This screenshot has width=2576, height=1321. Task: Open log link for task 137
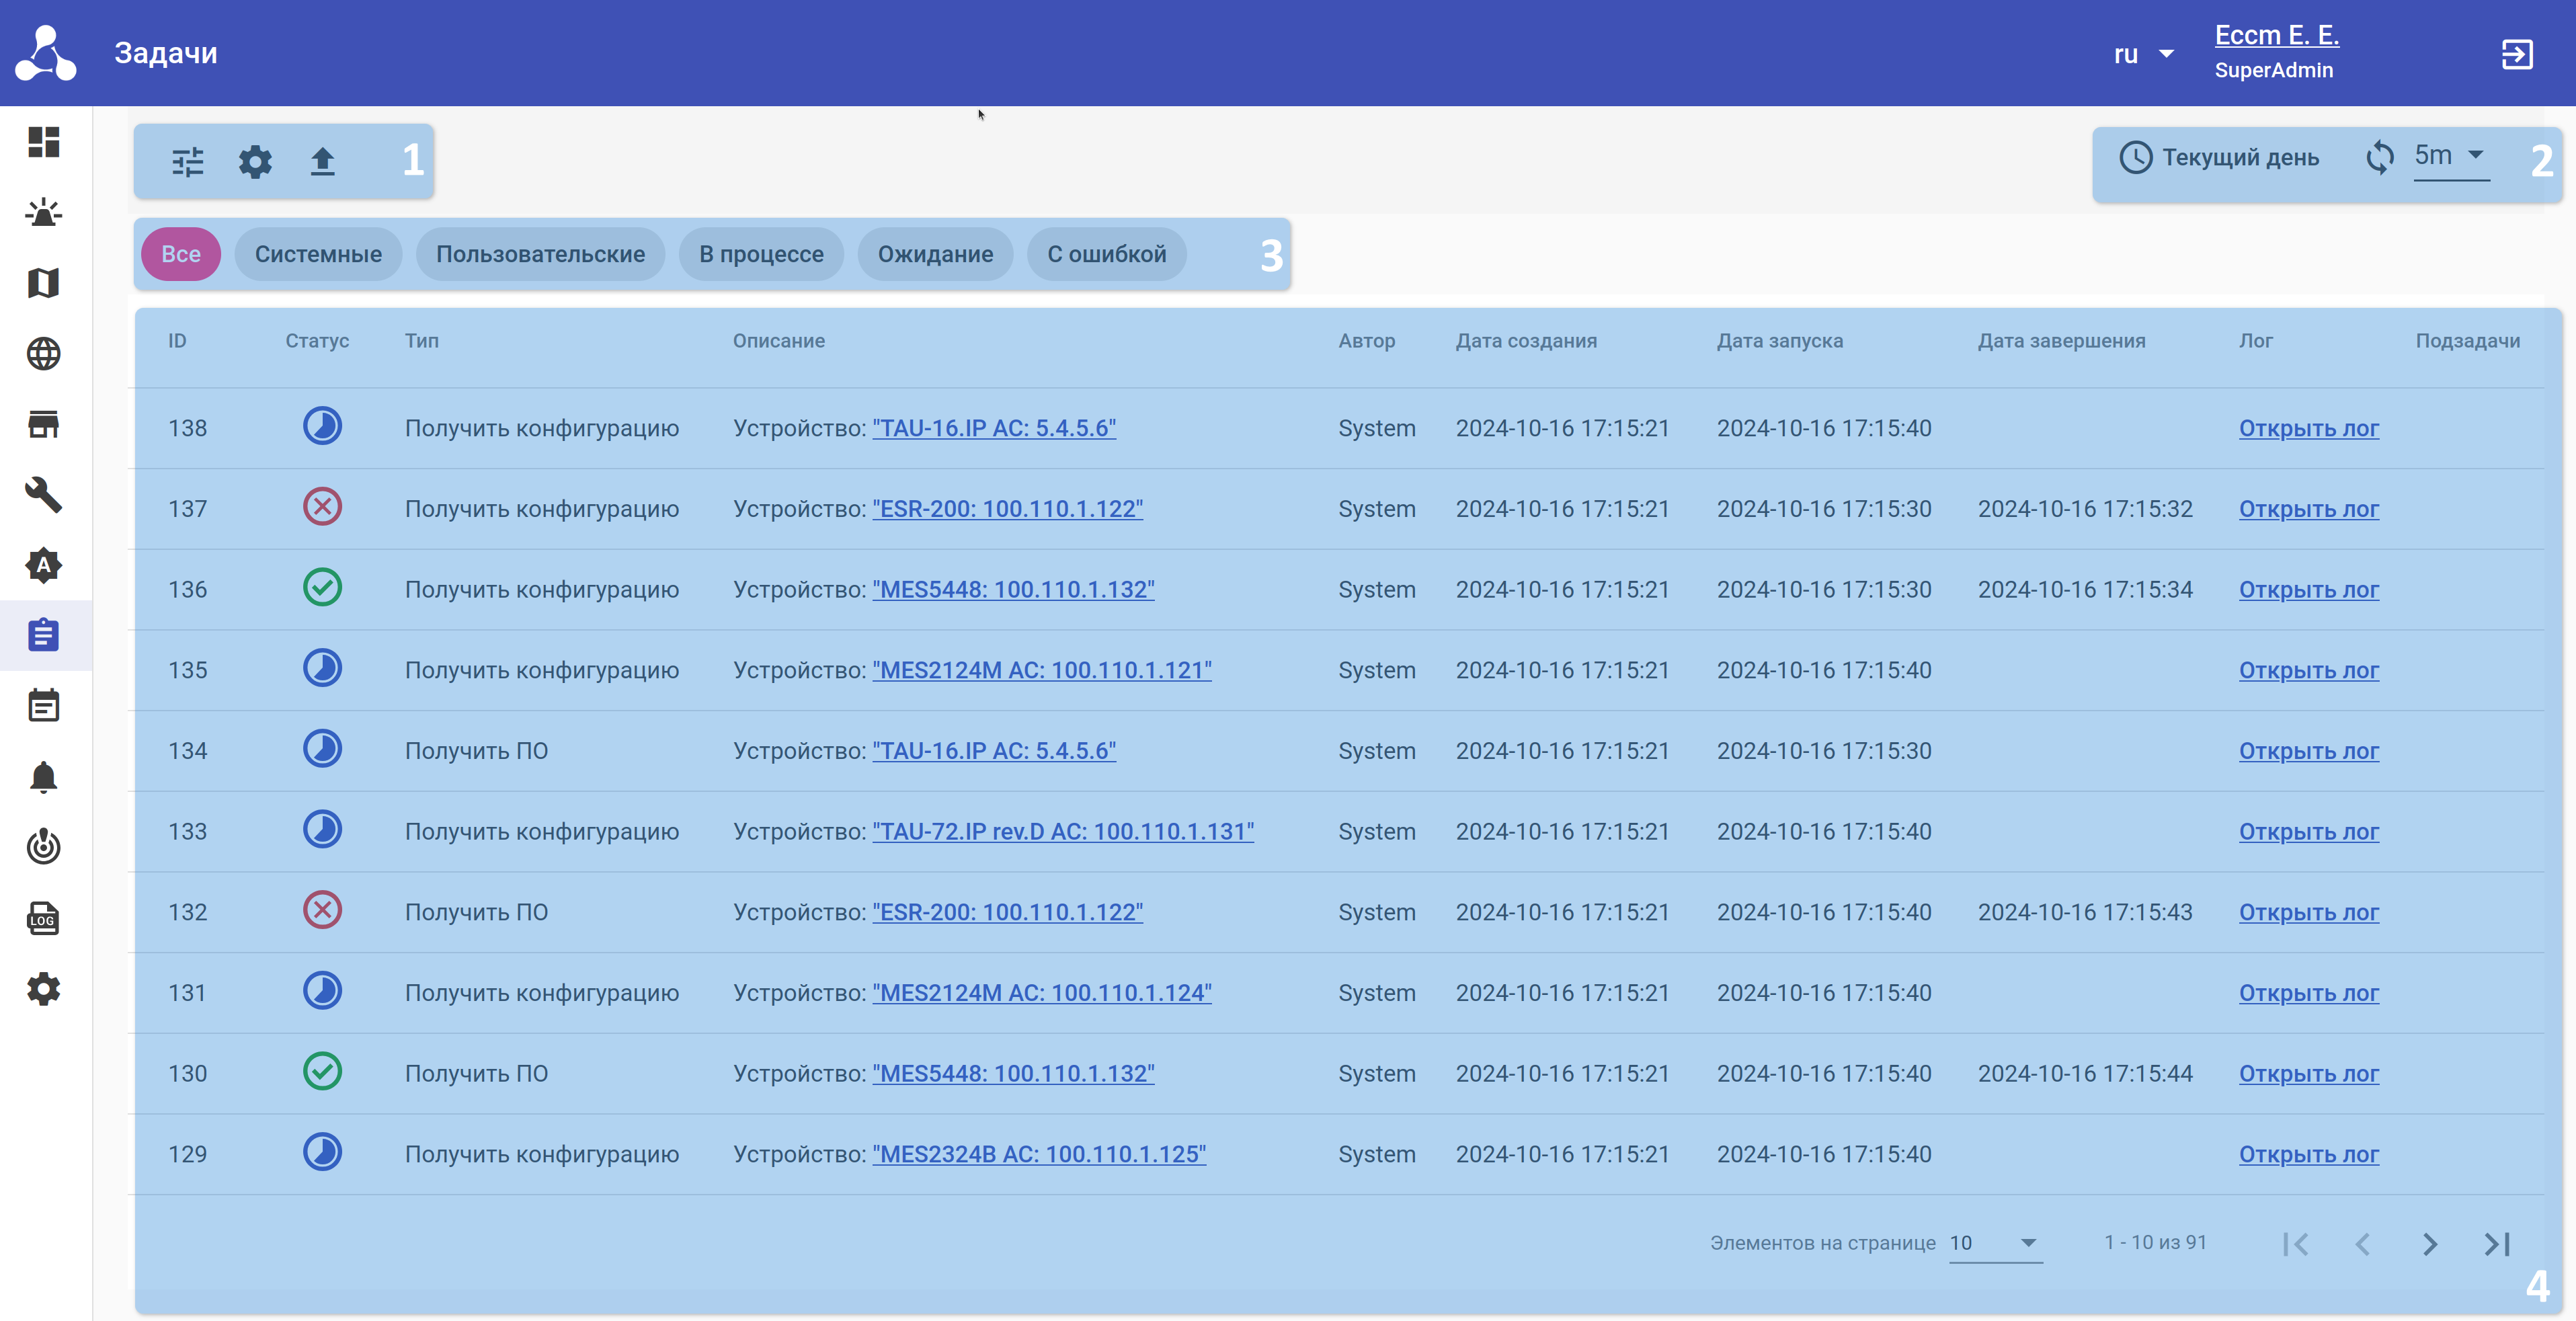(x=2308, y=509)
